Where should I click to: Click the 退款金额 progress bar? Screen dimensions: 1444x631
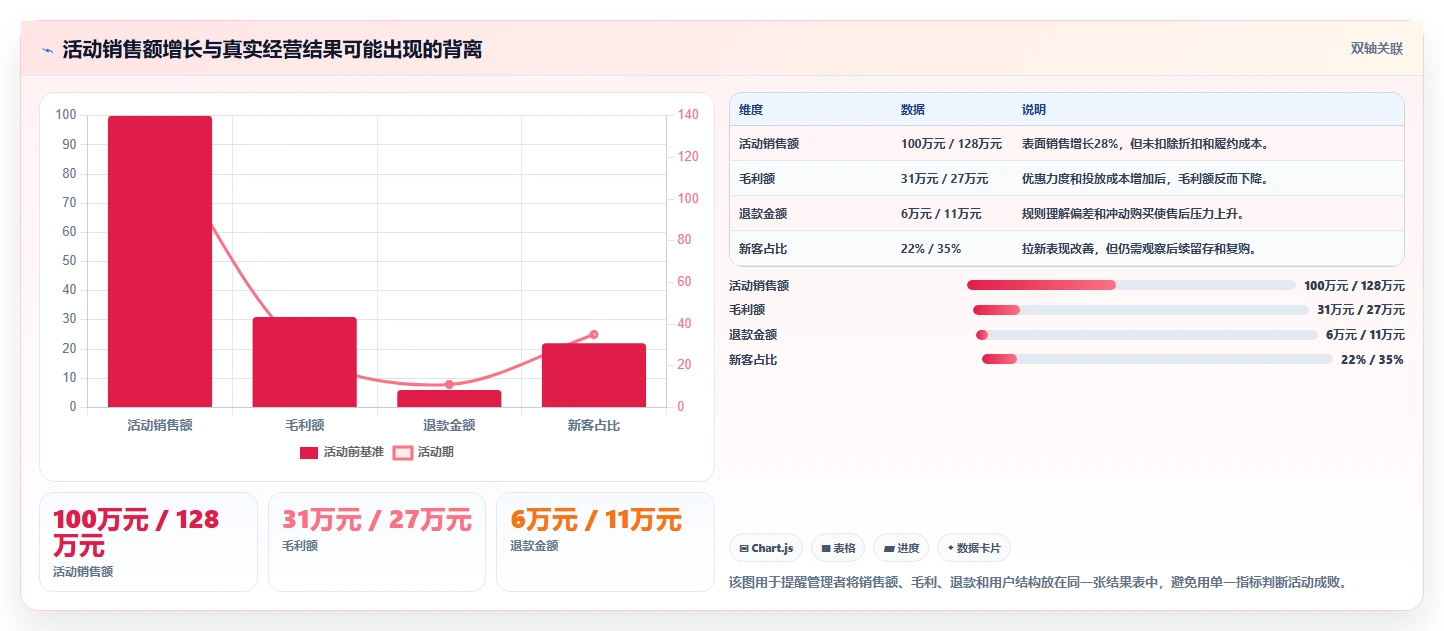point(1147,335)
